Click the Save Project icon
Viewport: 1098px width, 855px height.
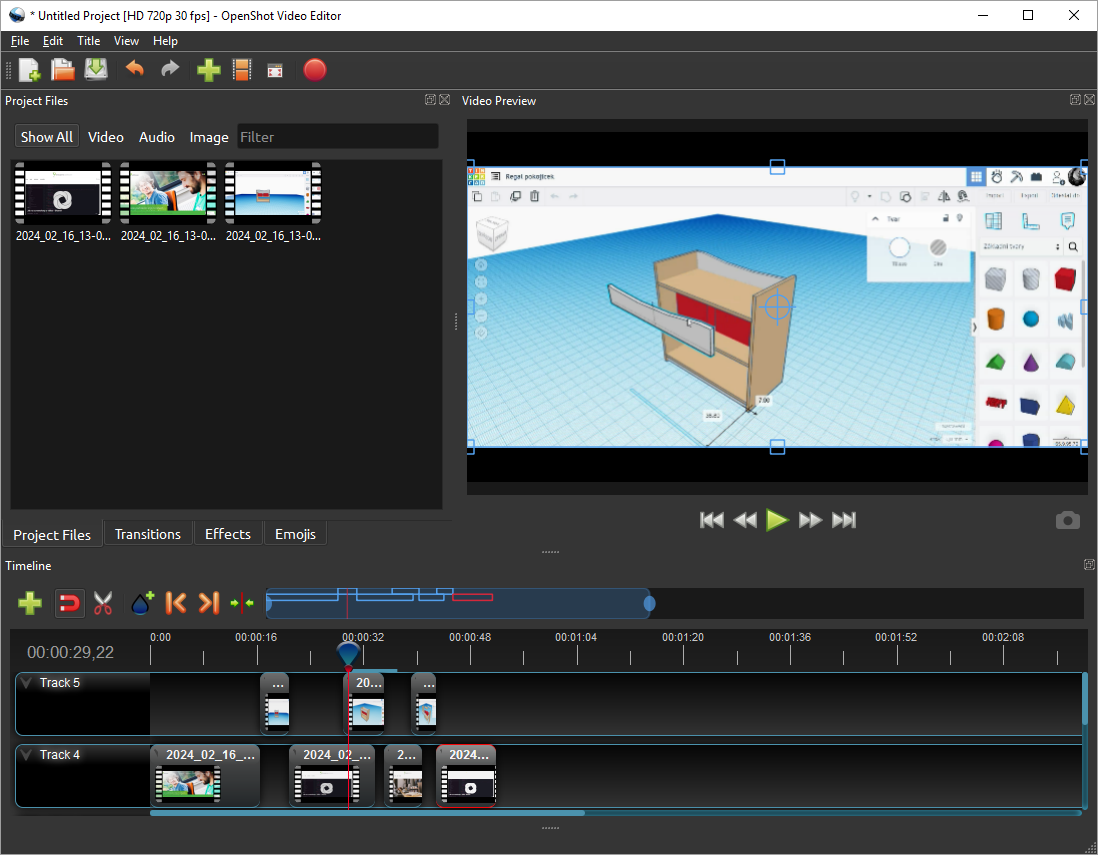click(x=96, y=70)
